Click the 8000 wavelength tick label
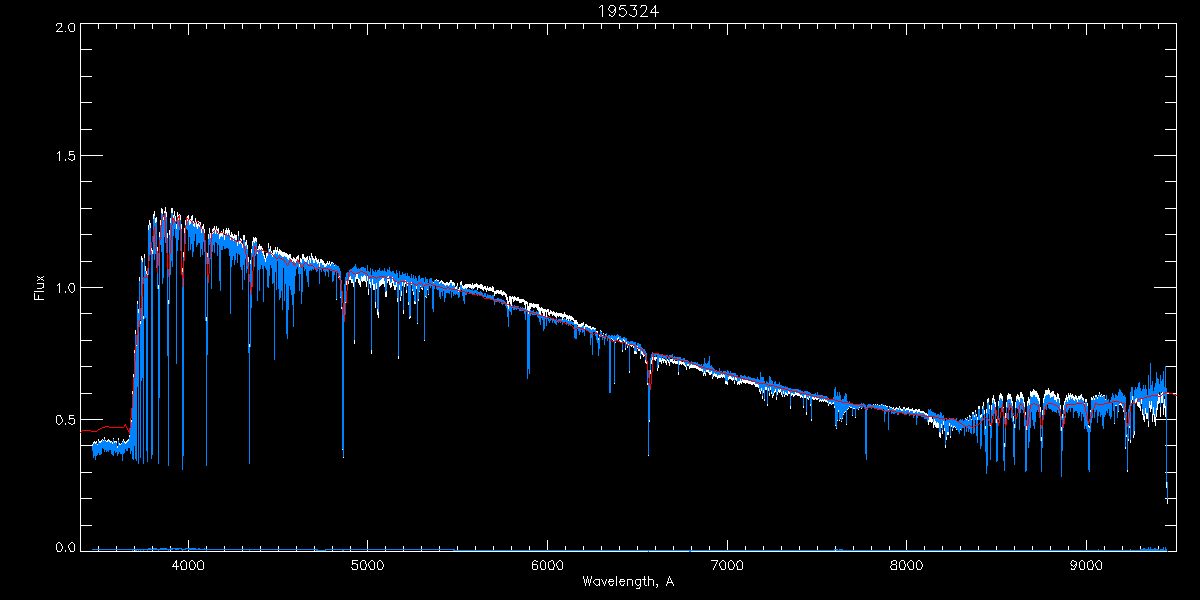The width and height of the screenshot is (1200, 600). pos(907,565)
